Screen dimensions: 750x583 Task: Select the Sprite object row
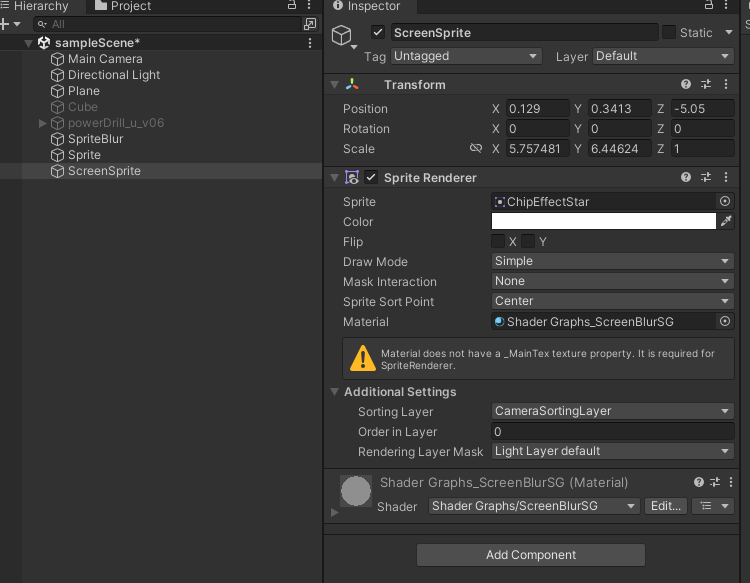161,155
